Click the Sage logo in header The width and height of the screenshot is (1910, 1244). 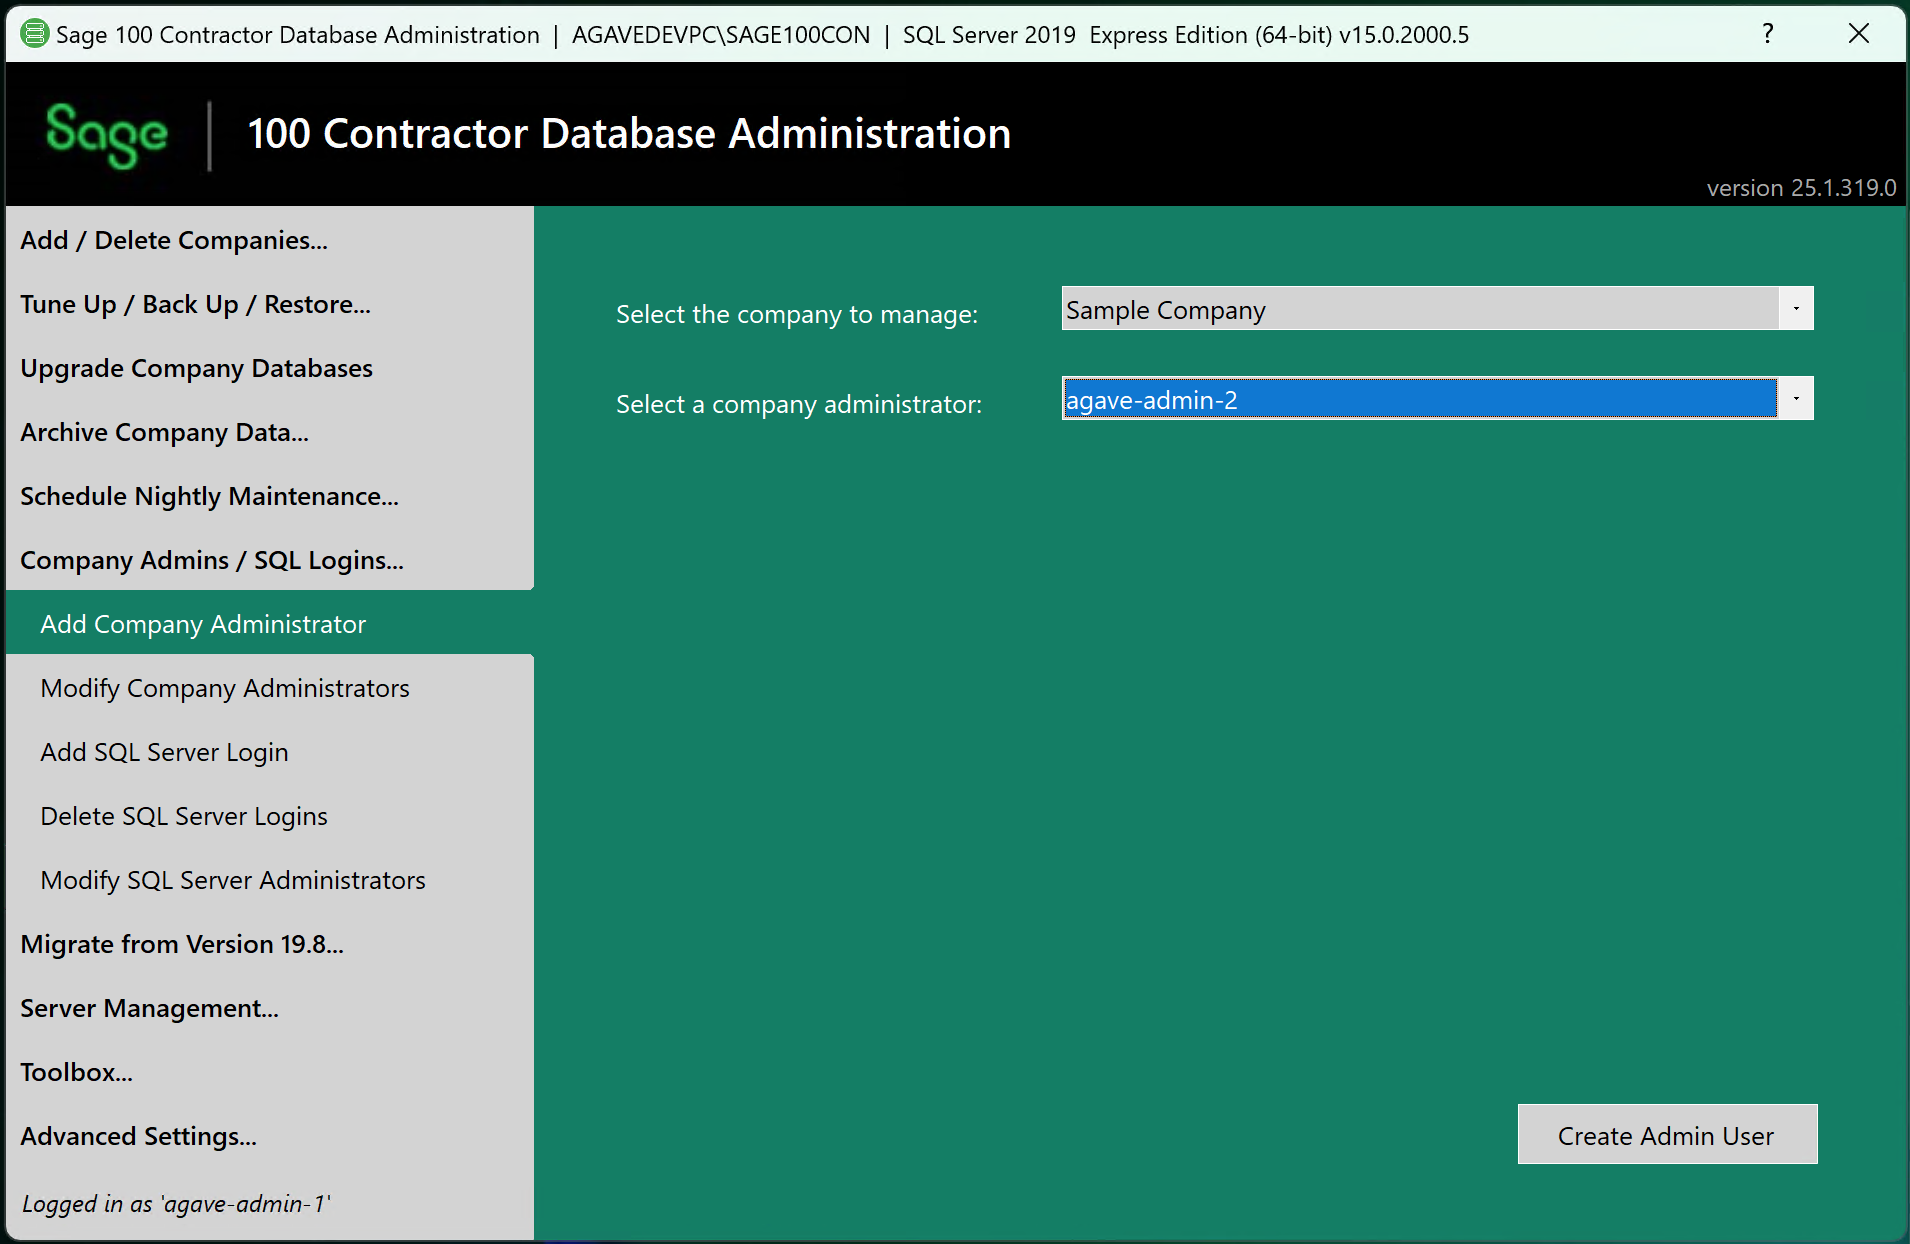coord(106,134)
